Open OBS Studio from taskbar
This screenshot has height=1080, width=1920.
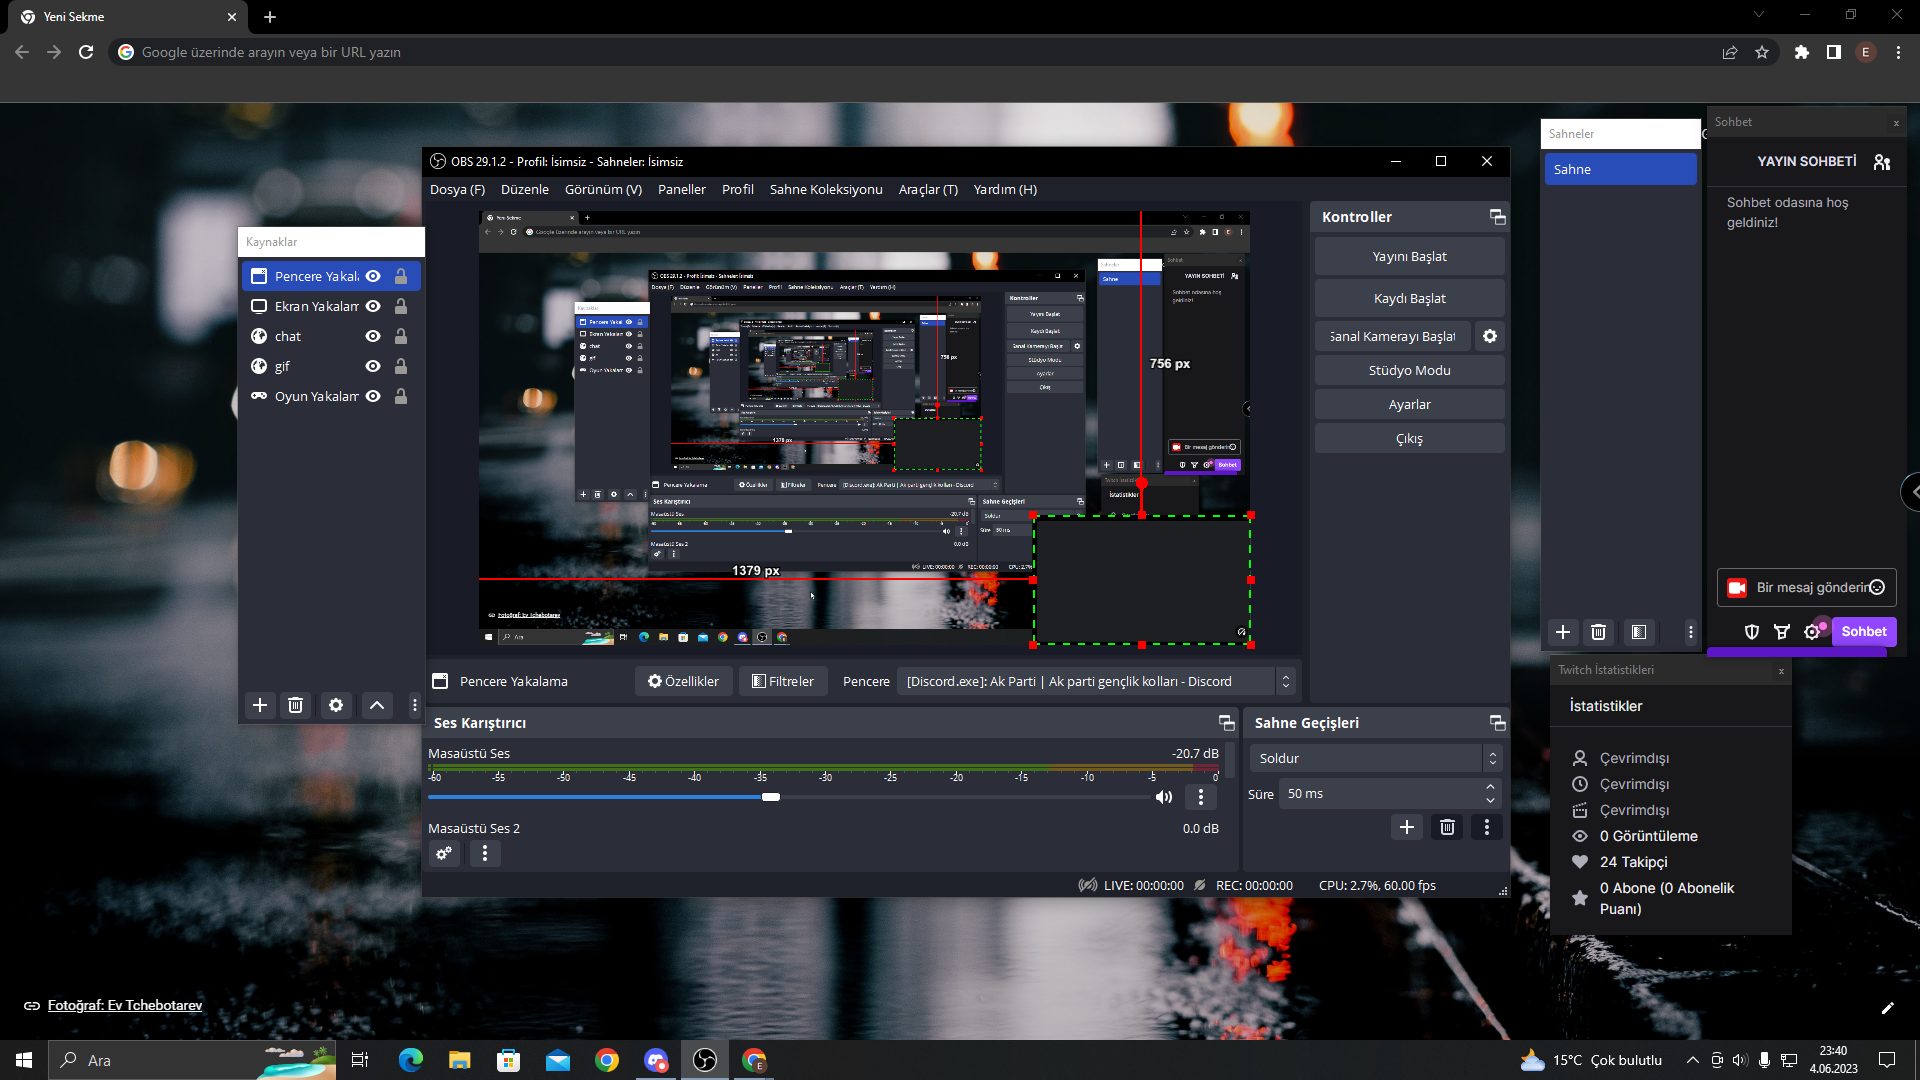click(x=705, y=1060)
